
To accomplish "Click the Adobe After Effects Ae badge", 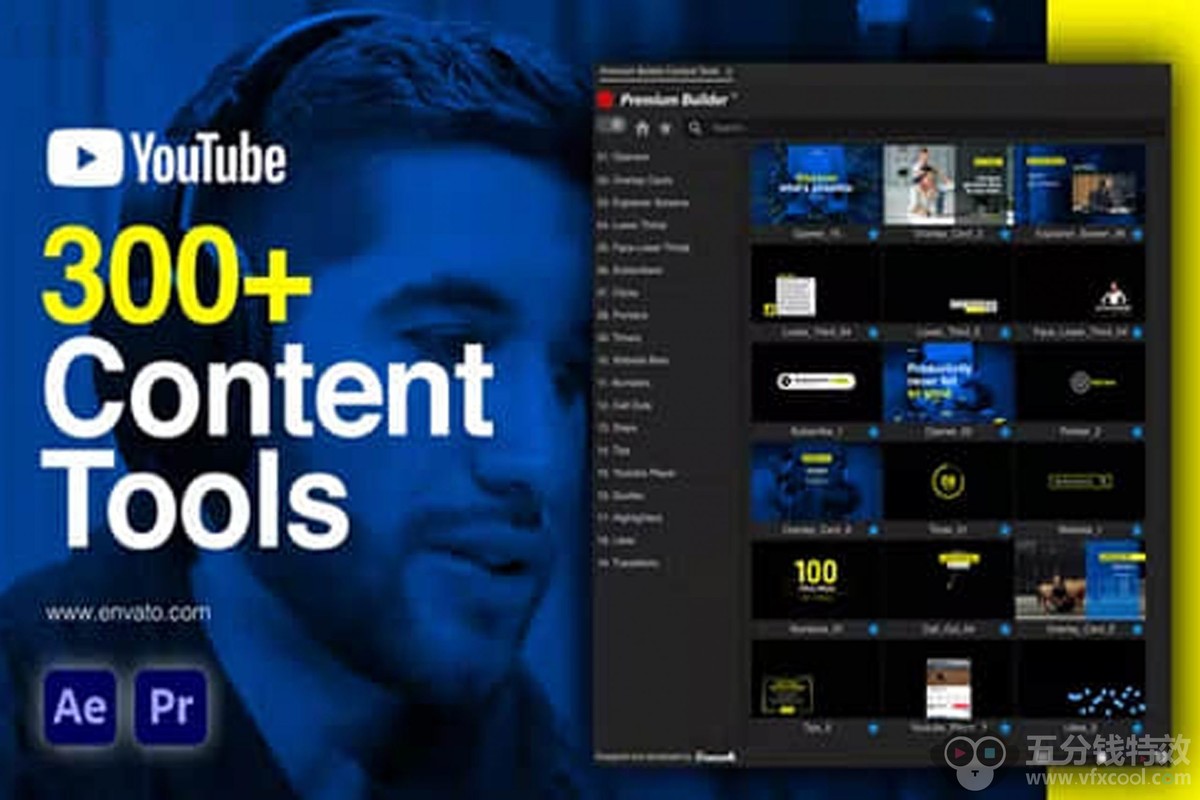I will pyautogui.click(x=80, y=708).
